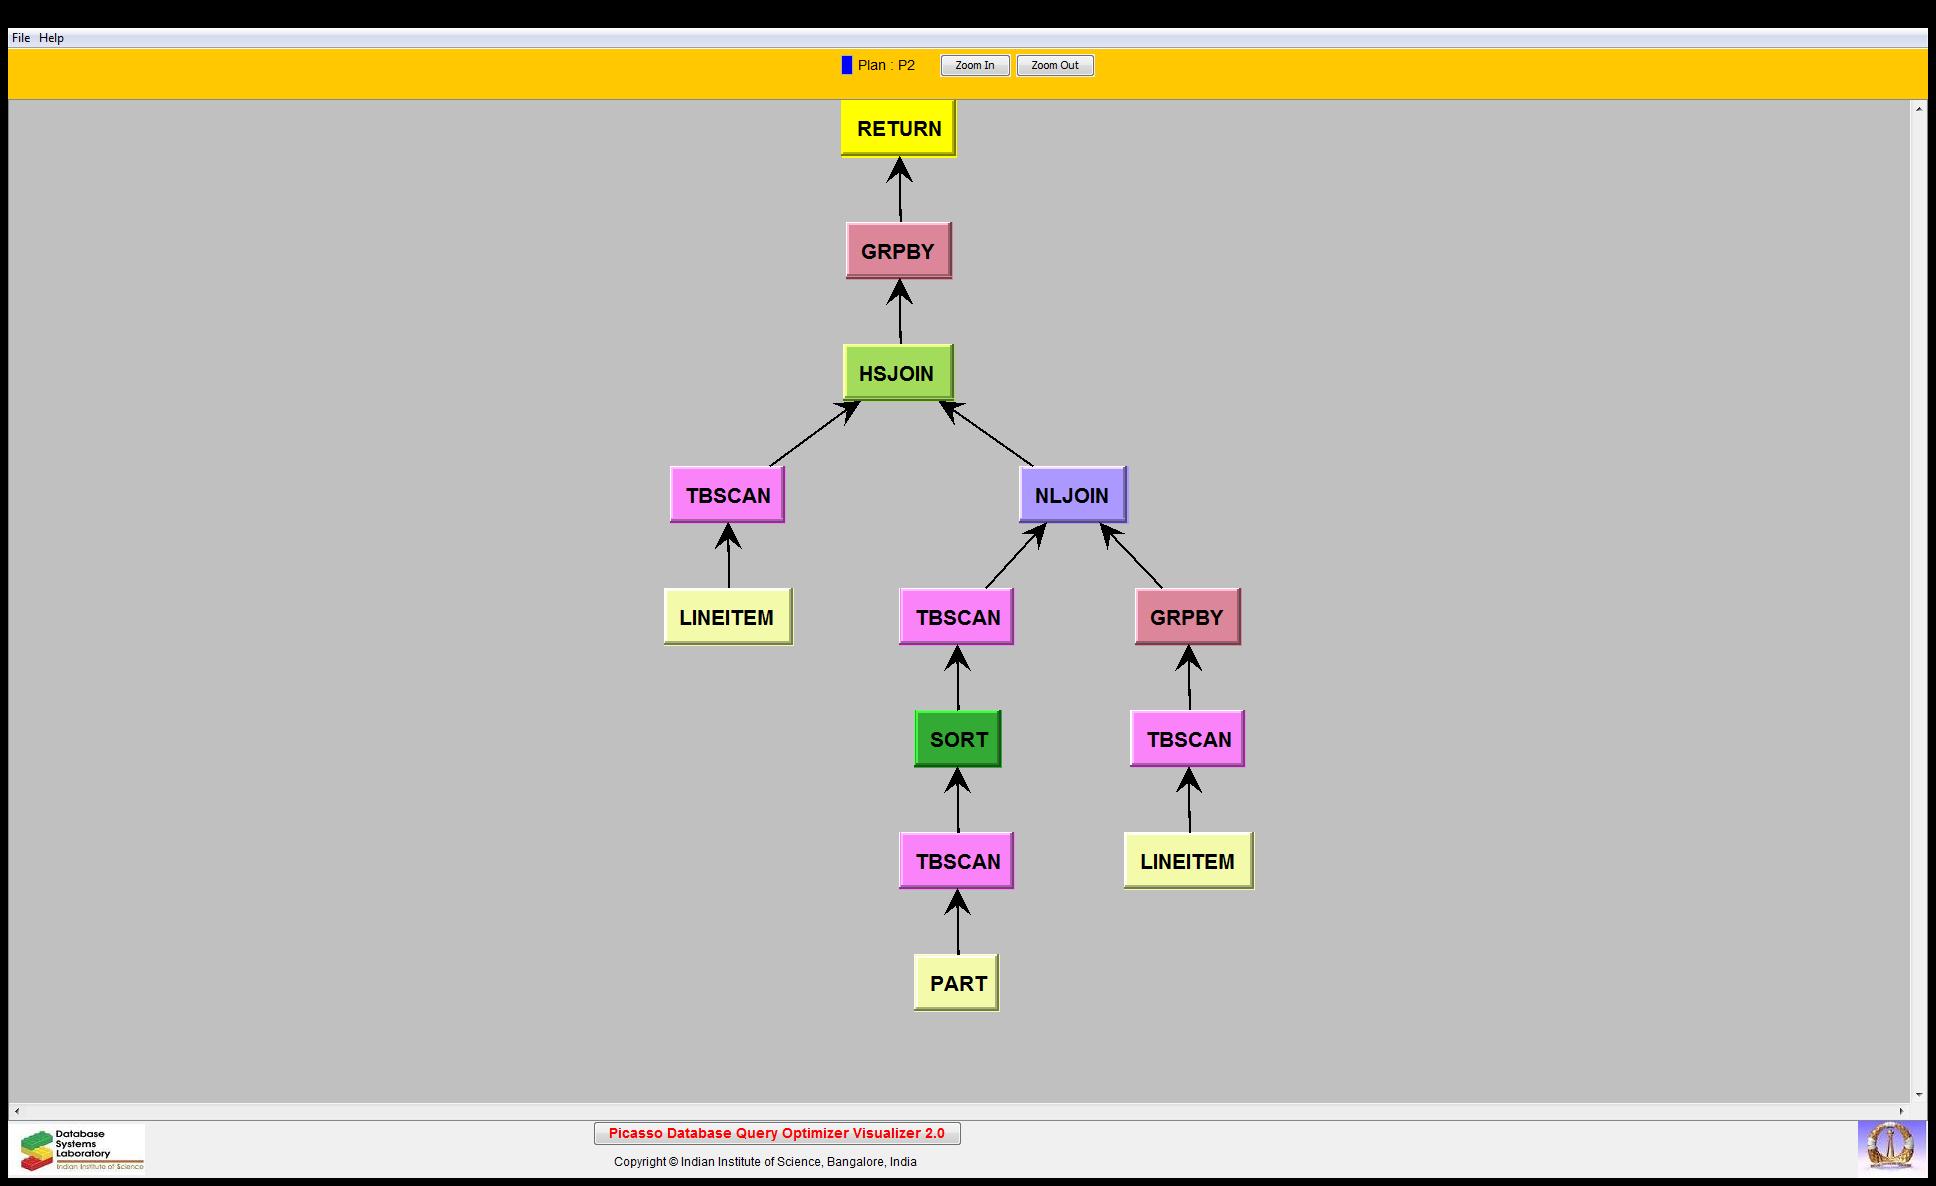Click the vertical scrollbar down arrow
1936x1186 pixels.
click(1918, 1095)
